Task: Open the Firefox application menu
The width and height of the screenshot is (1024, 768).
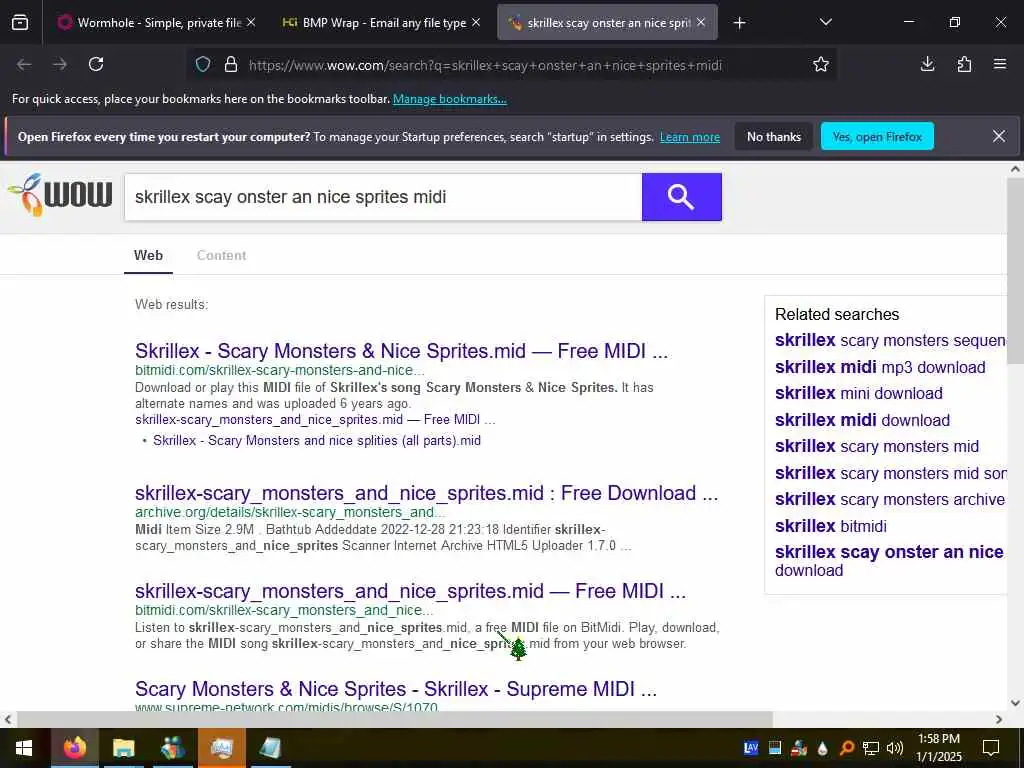Action: pos(1000,64)
